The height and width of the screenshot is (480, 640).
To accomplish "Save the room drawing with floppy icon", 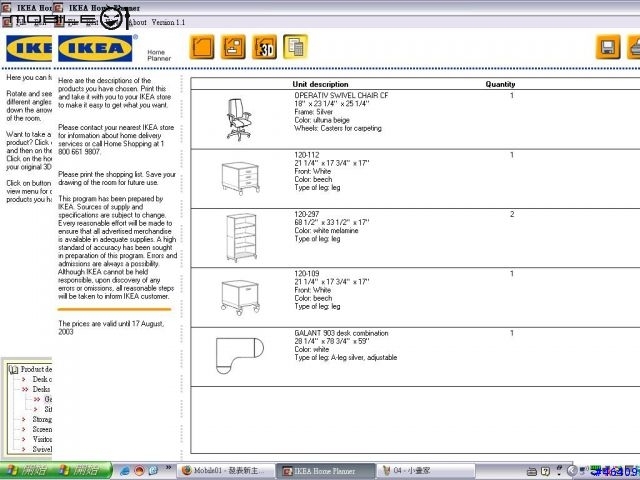I will click(x=608, y=47).
